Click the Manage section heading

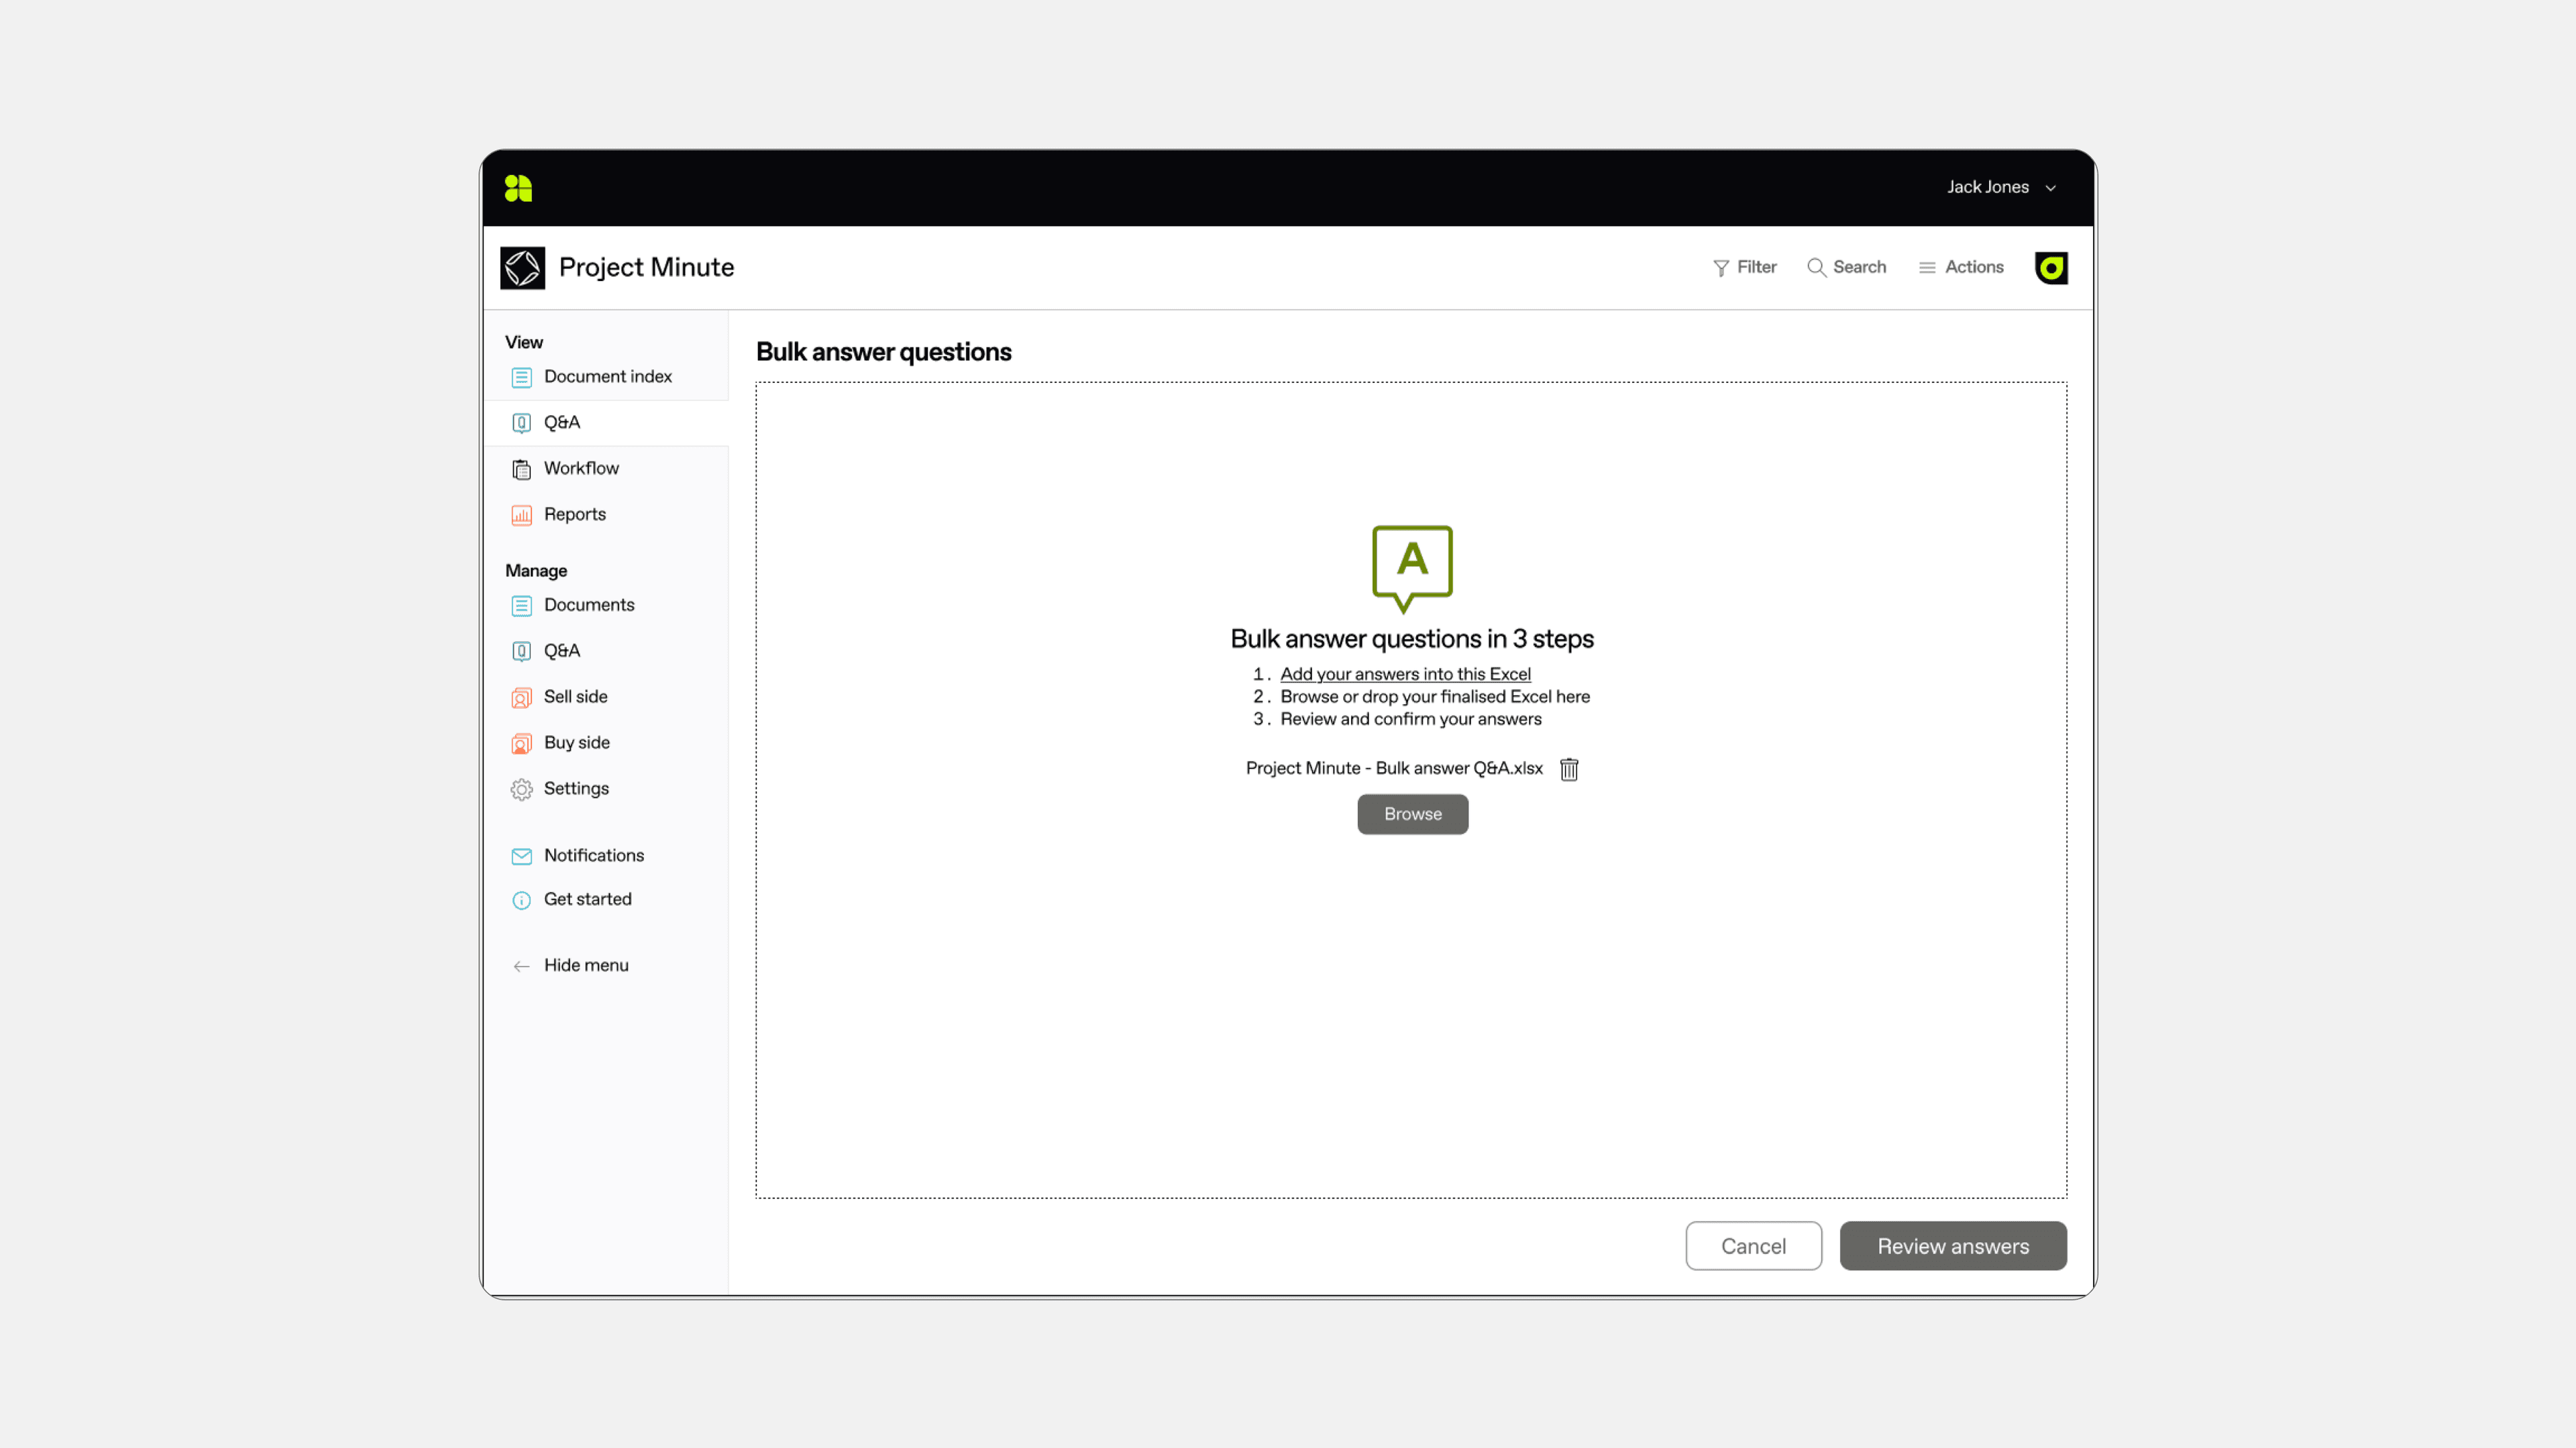click(x=535, y=571)
